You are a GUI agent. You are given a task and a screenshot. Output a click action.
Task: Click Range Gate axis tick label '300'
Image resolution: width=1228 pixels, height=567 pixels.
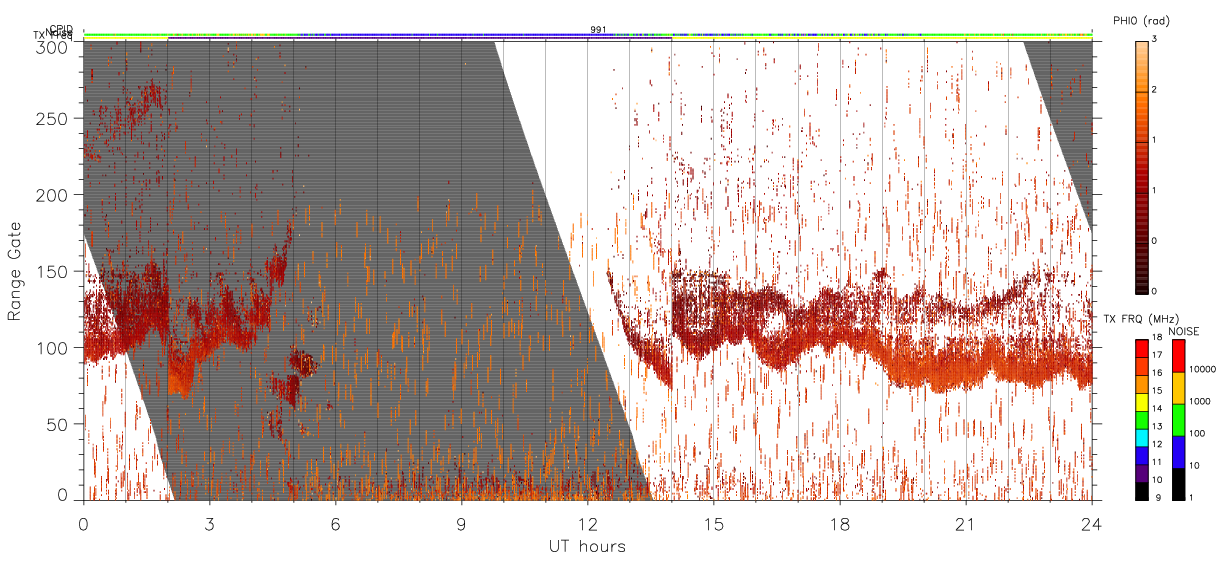point(53,47)
